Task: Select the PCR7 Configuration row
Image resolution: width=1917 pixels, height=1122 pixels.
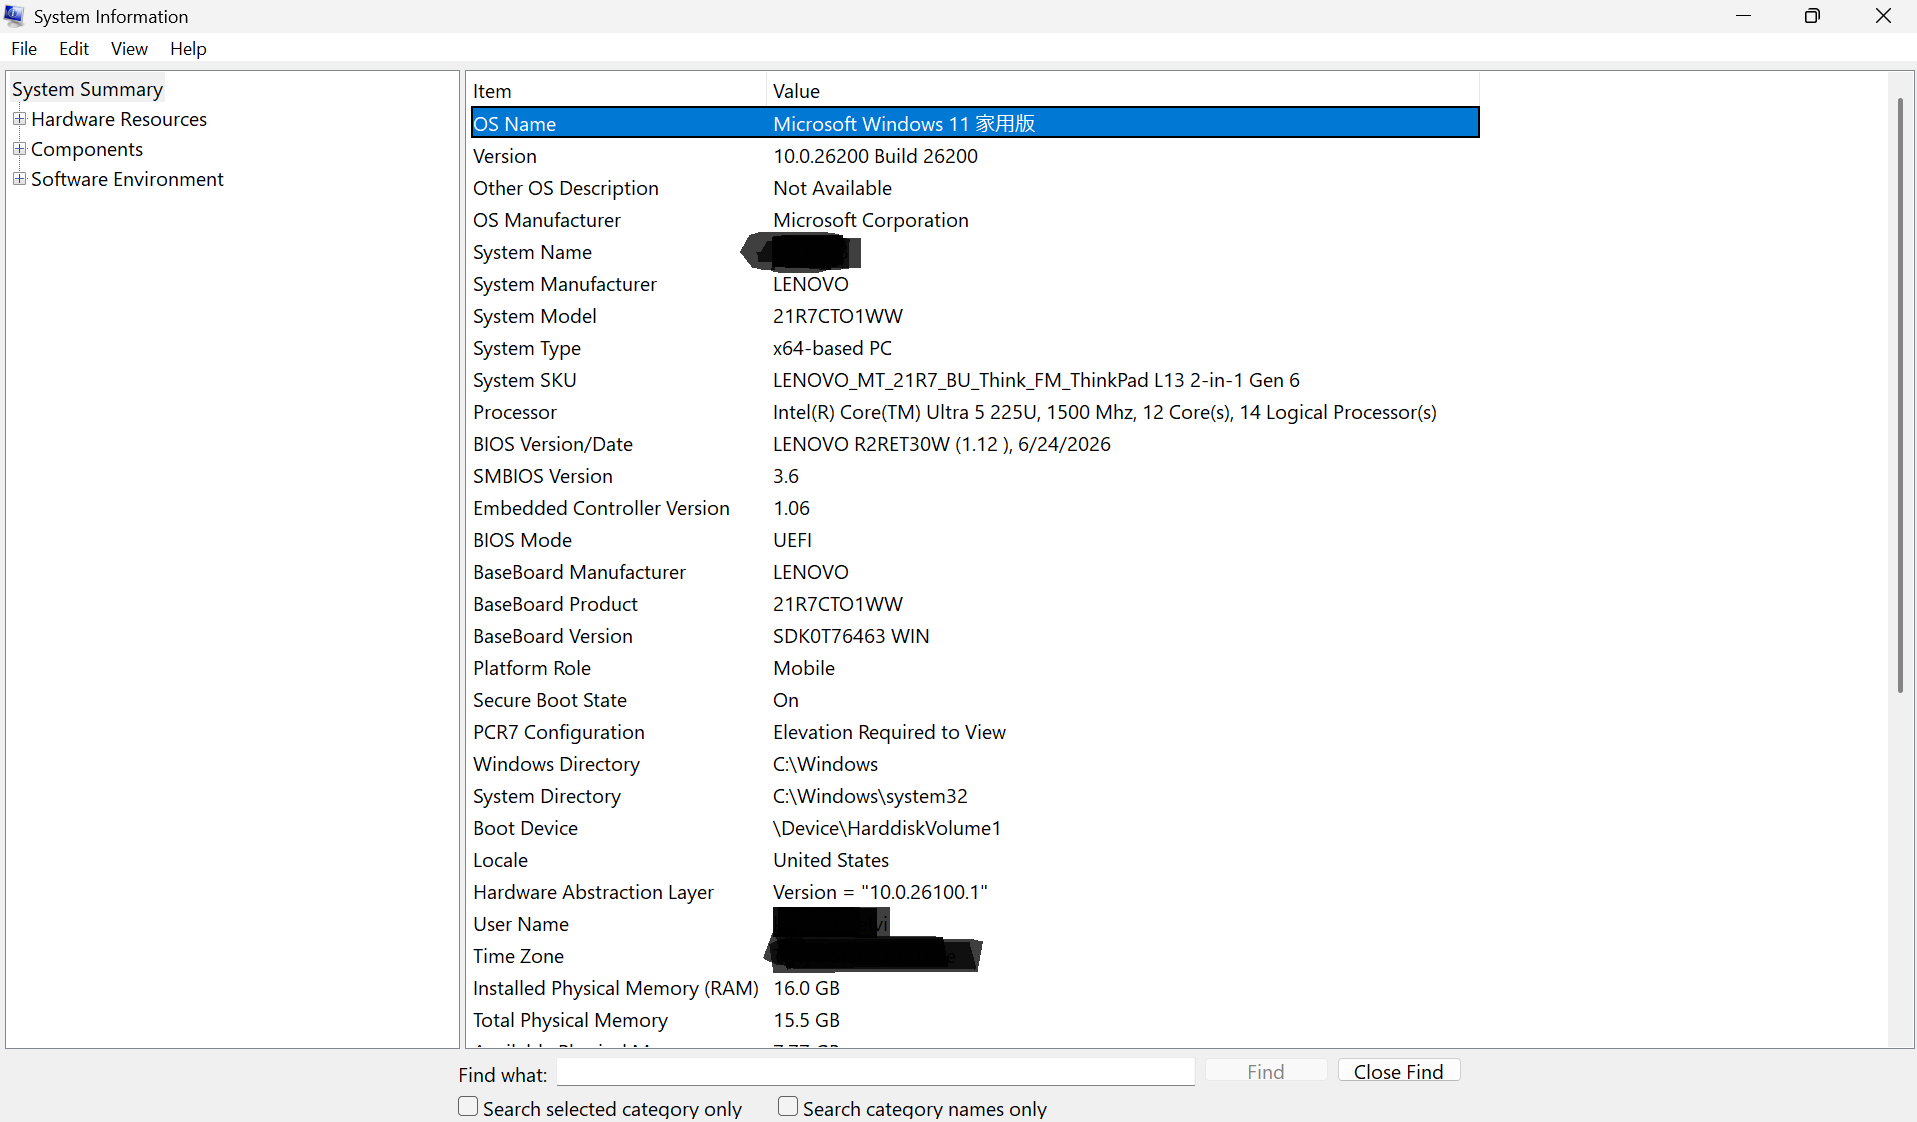Action: [x=975, y=732]
